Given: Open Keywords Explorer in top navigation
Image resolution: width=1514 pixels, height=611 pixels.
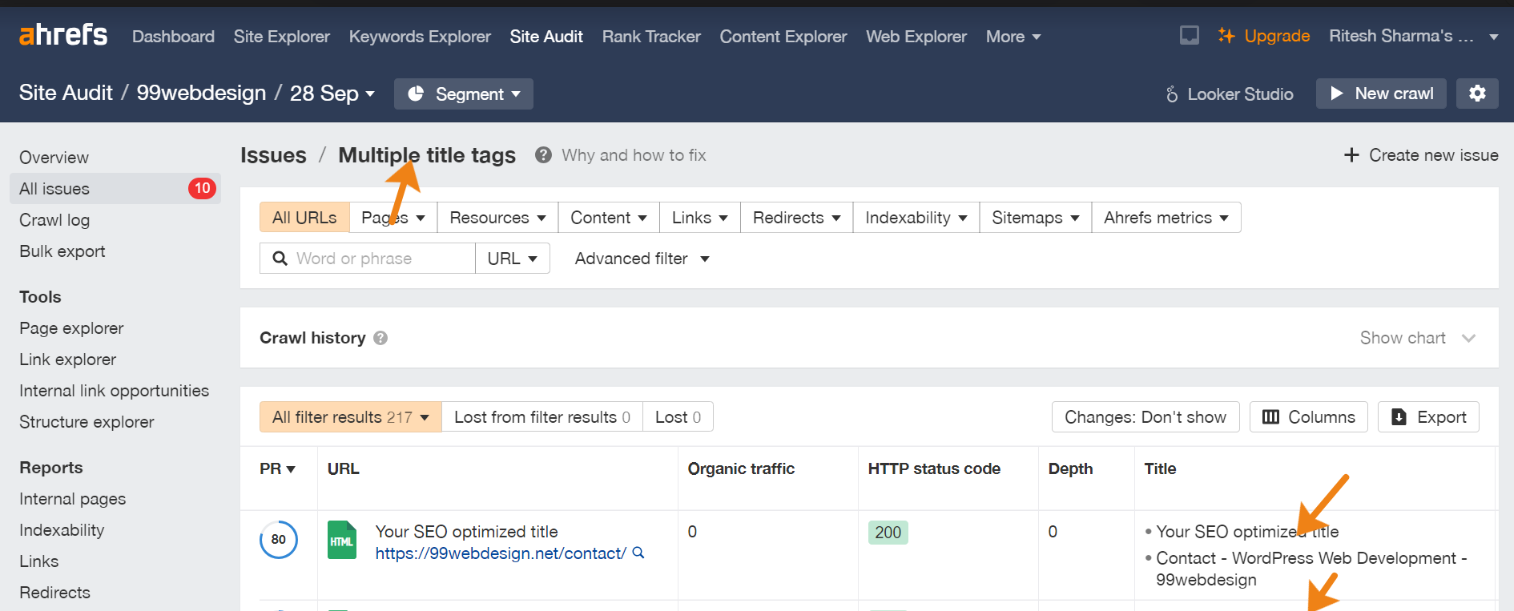Looking at the screenshot, I should tap(419, 36).
